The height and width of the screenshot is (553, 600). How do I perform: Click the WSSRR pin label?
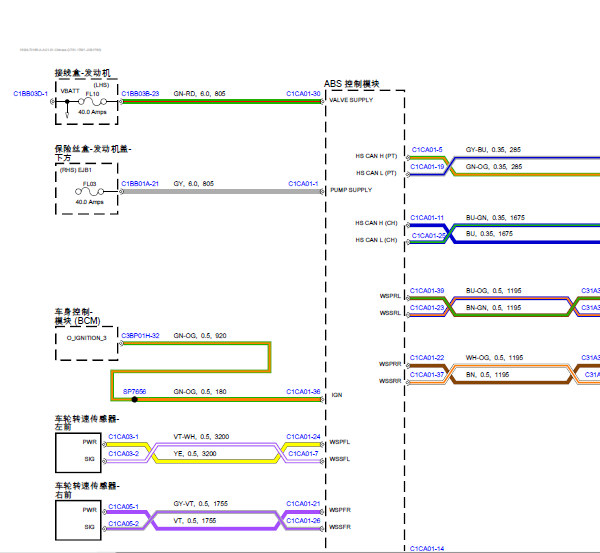390,381
